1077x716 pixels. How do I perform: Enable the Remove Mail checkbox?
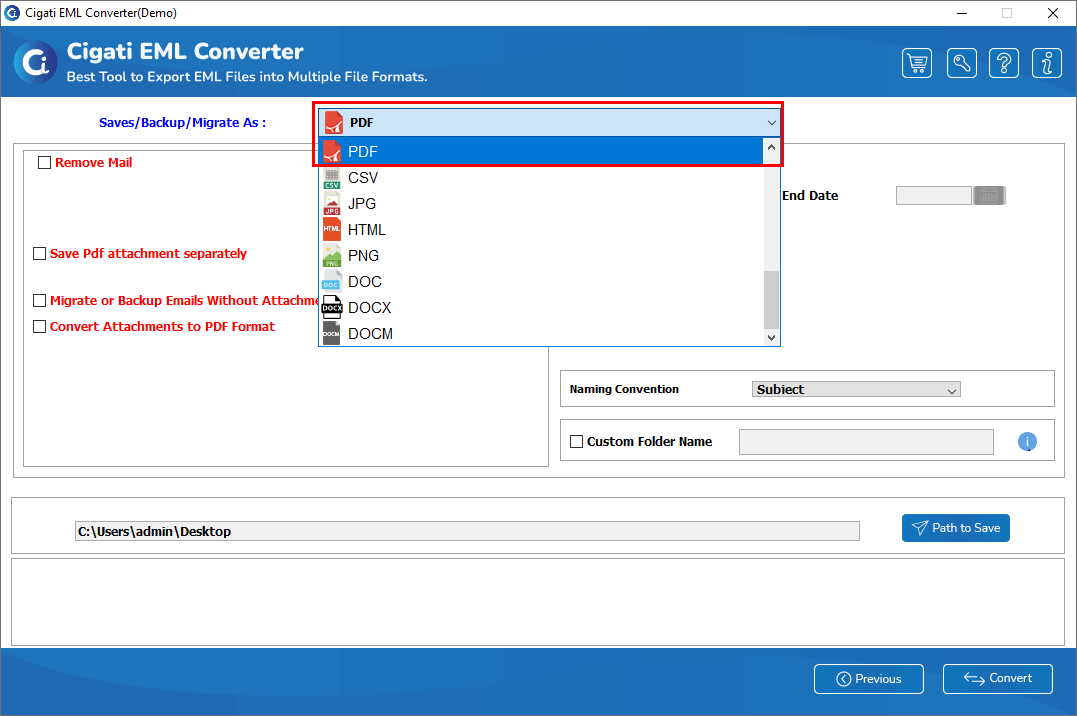point(45,163)
